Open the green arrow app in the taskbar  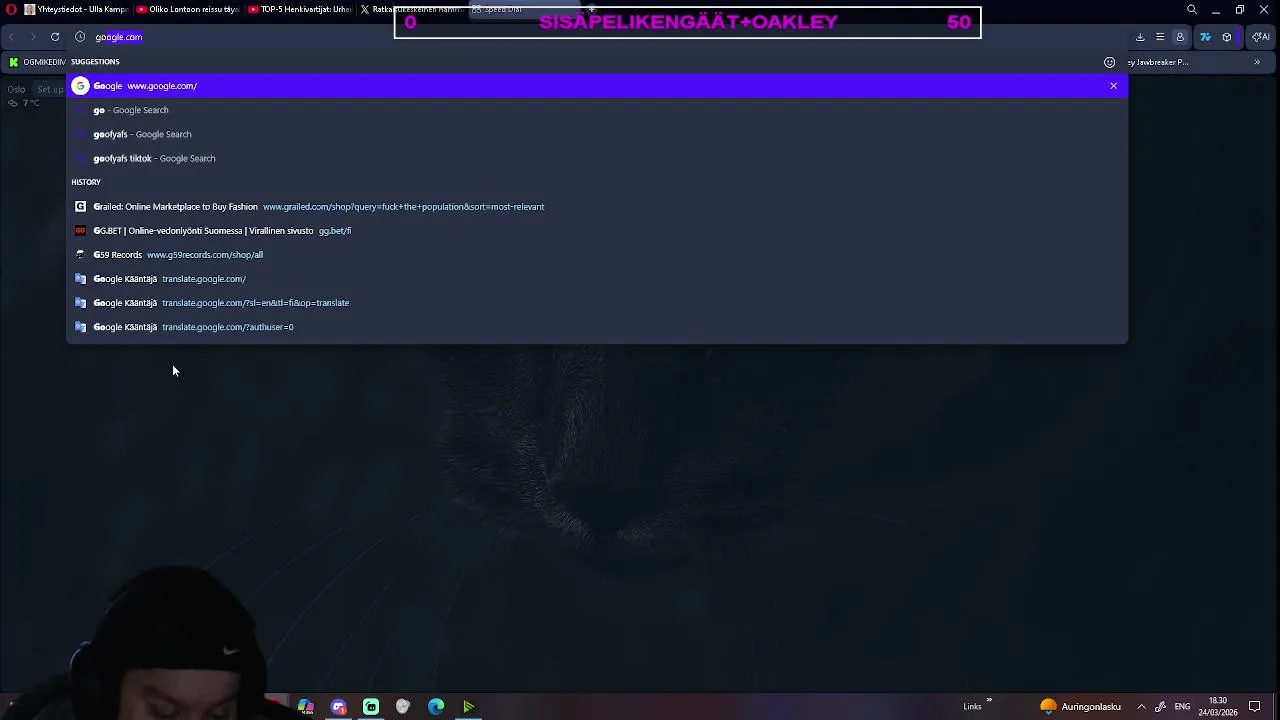click(x=468, y=707)
